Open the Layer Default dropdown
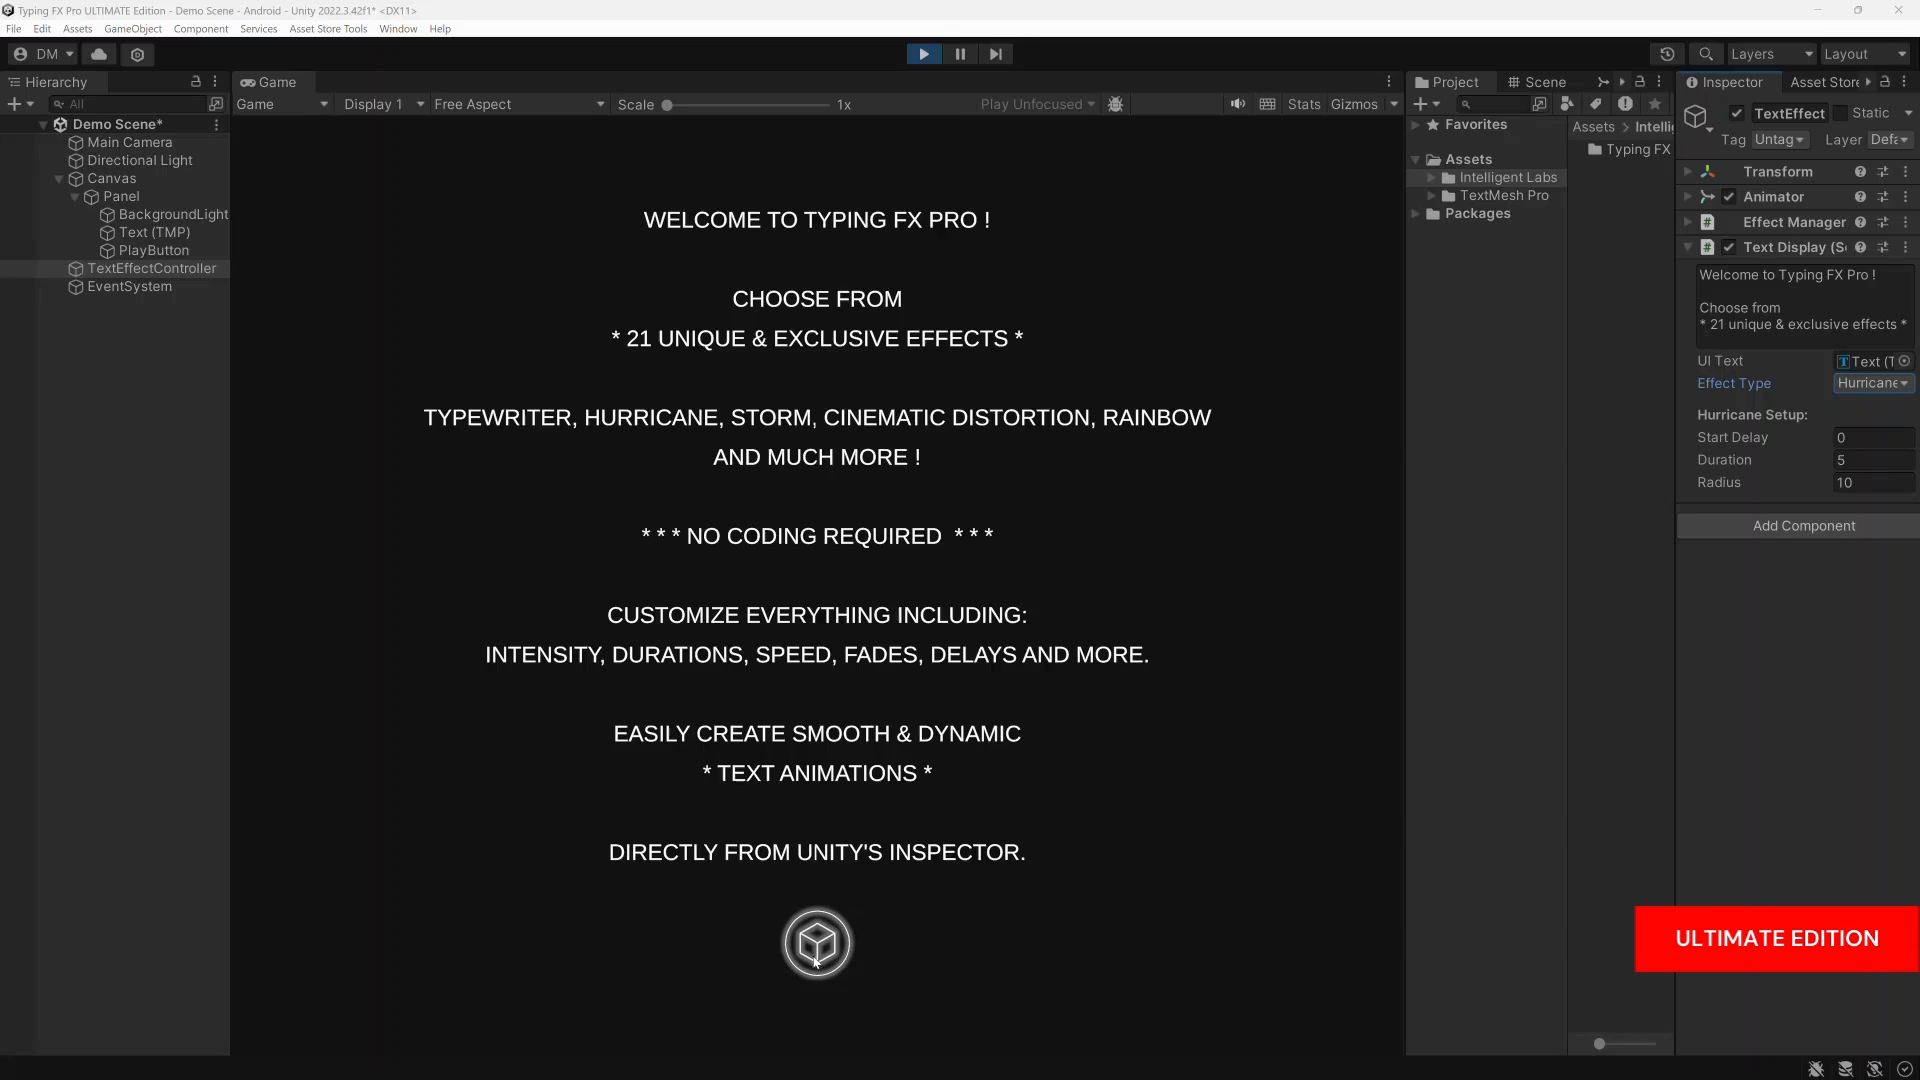The height and width of the screenshot is (1080, 1920). [1890, 140]
